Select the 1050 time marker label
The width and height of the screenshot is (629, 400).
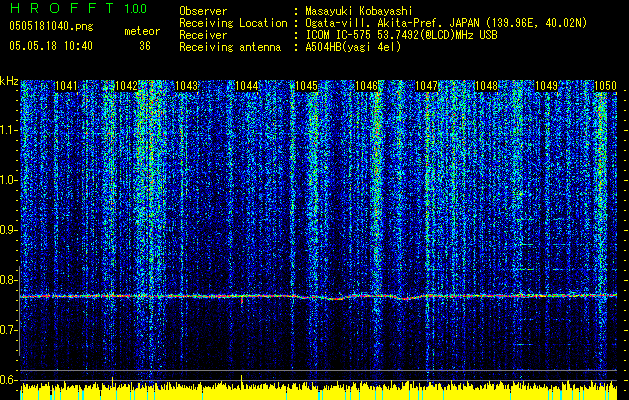[605, 86]
